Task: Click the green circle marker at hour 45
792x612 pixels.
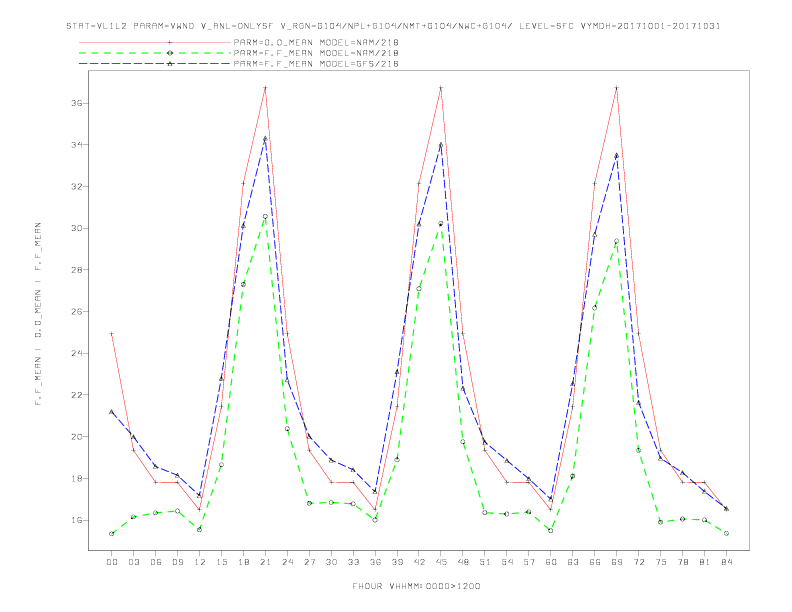Action: click(x=441, y=224)
